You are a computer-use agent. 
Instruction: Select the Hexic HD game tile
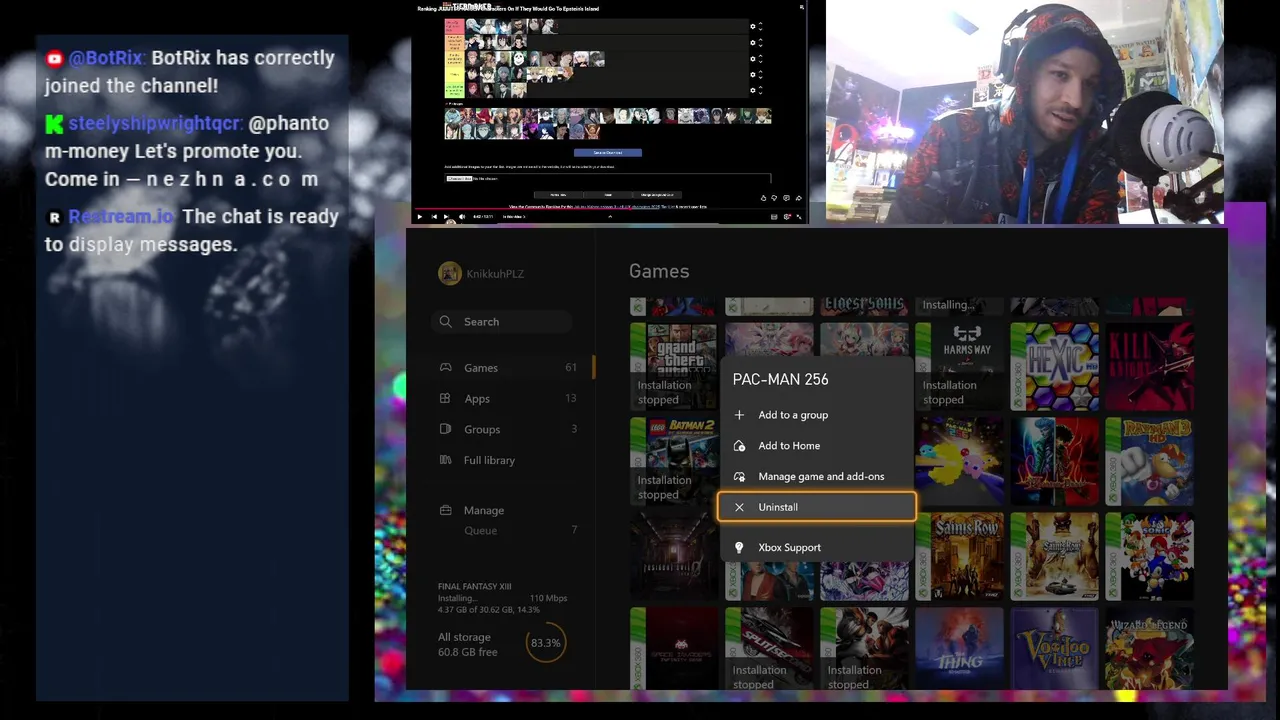click(1054, 366)
